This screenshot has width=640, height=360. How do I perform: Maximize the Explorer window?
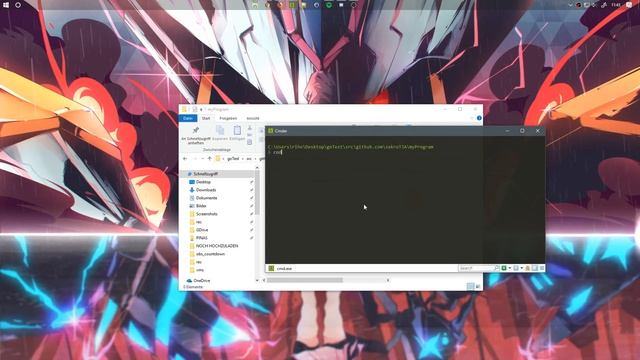pyautogui.click(x=460, y=109)
